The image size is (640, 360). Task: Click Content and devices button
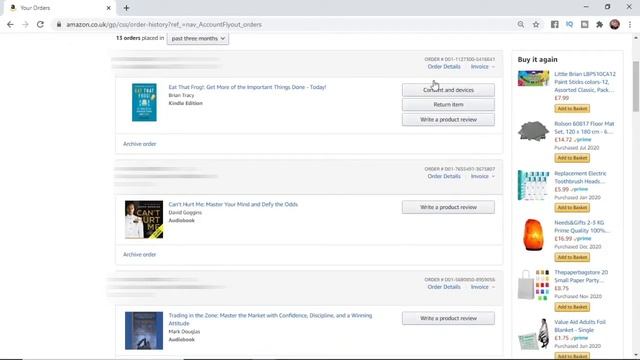tap(448, 90)
